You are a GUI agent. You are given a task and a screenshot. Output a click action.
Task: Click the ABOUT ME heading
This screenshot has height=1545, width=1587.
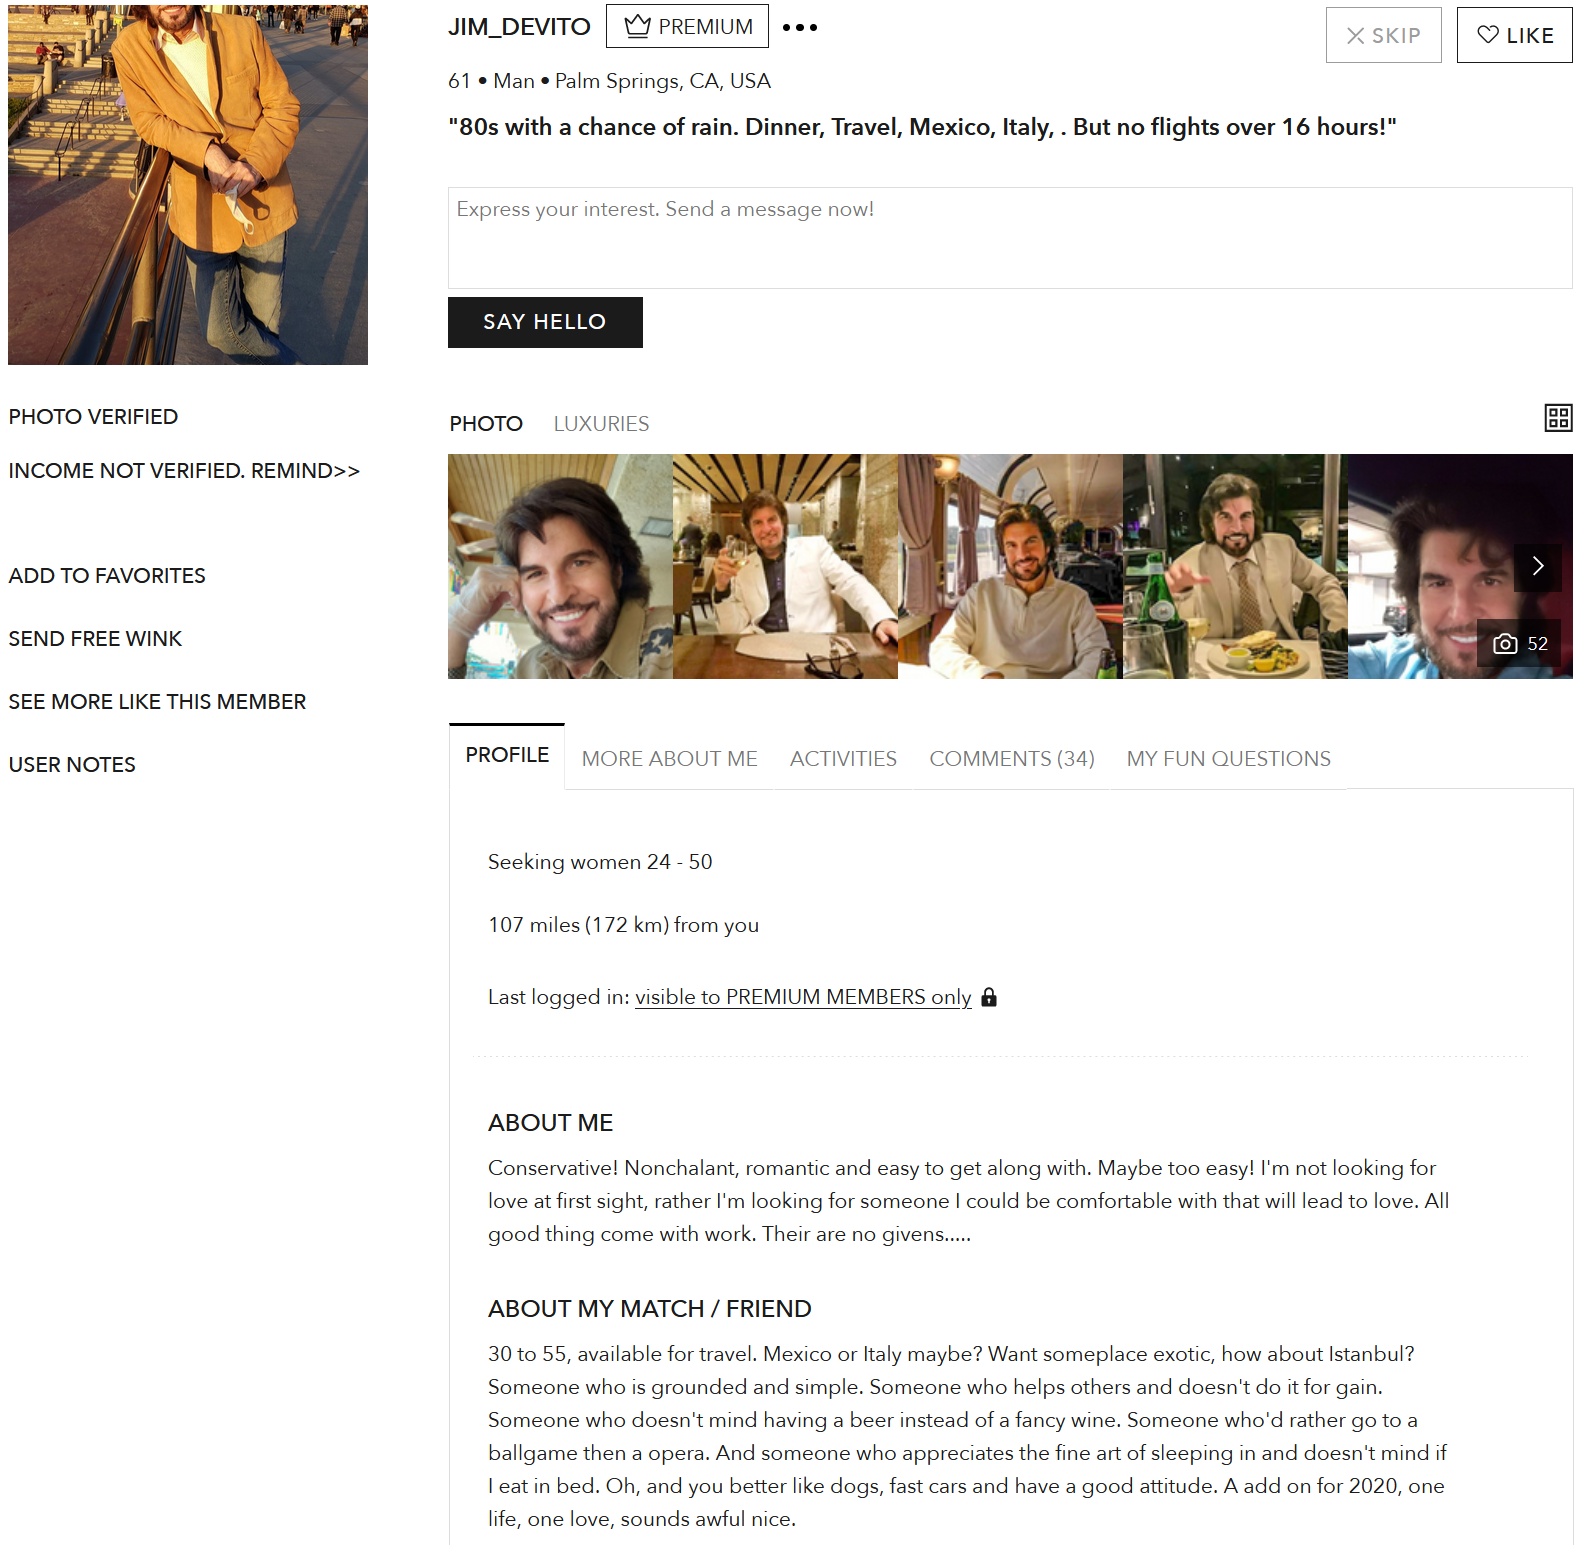[550, 1123]
